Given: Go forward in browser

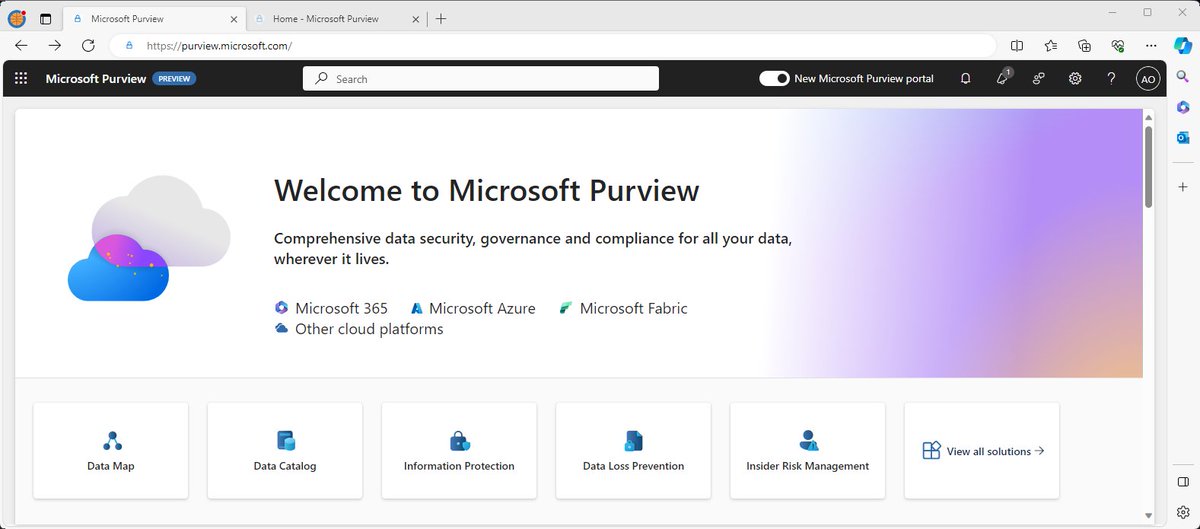Looking at the screenshot, I should (x=55, y=45).
